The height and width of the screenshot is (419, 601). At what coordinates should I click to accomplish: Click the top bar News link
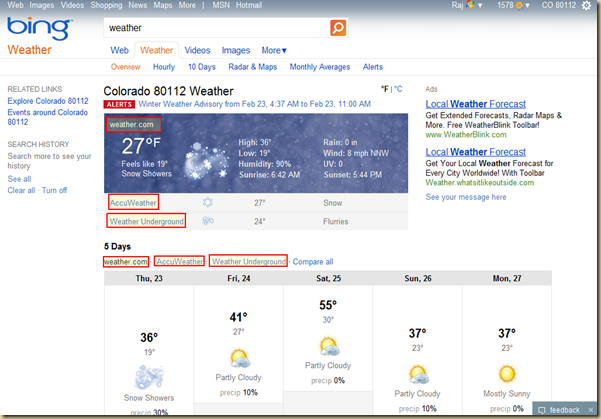click(138, 5)
